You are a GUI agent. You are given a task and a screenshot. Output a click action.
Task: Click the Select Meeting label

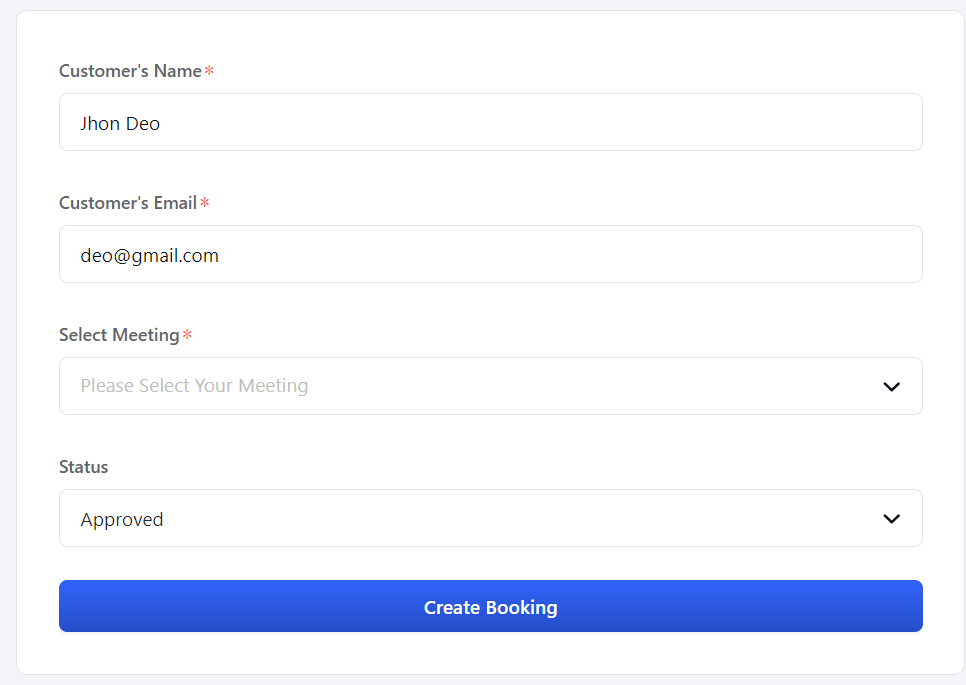coord(117,334)
